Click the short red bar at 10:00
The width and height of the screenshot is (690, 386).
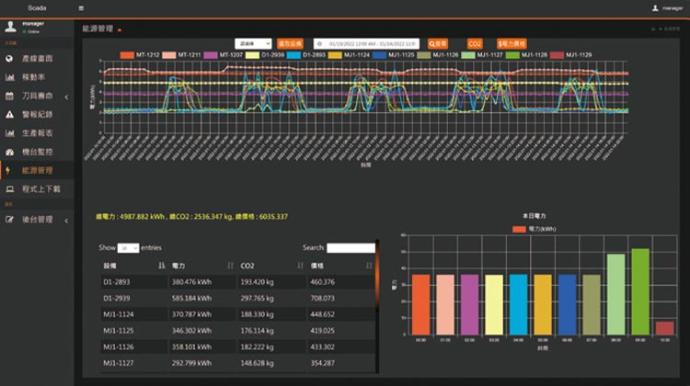[664, 328]
